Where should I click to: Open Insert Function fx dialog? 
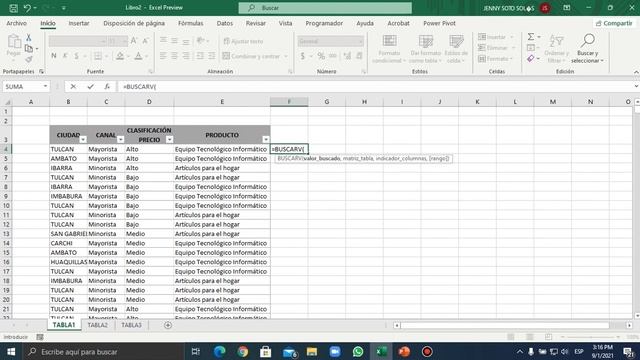pyautogui.click(x=107, y=87)
